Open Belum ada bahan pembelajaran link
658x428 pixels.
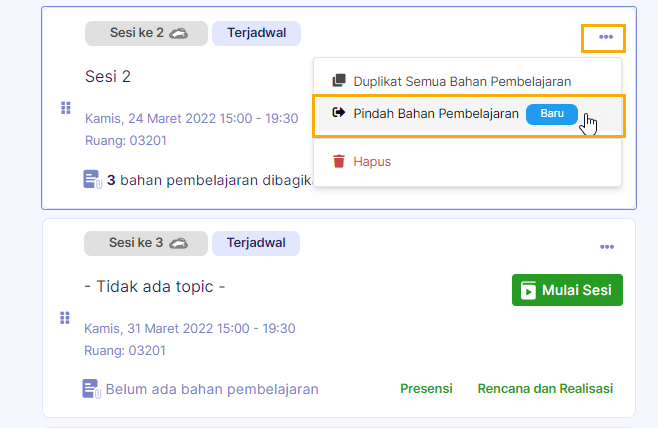[x=211, y=389]
